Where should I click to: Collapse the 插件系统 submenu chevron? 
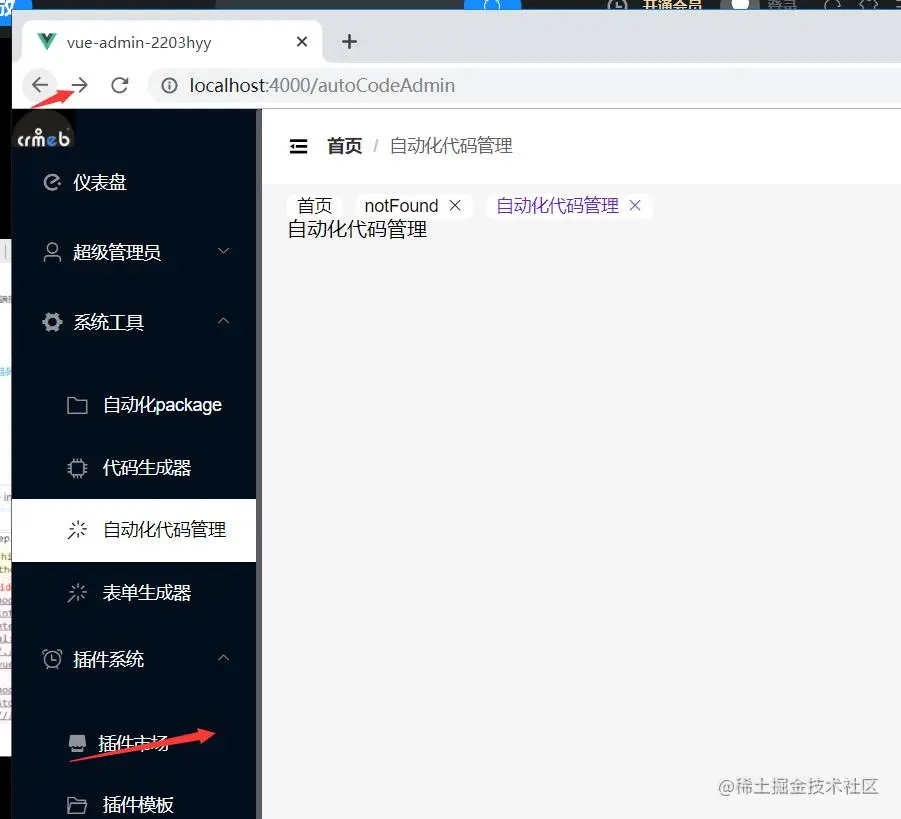[x=224, y=657]
